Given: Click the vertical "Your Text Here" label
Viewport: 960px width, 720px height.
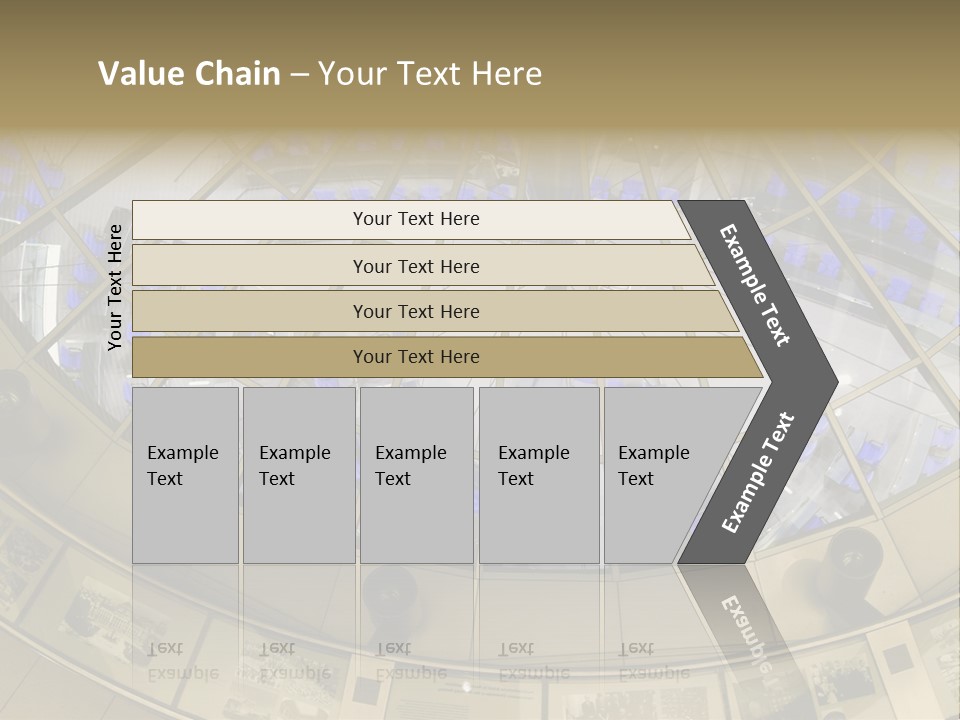Looking at the screenshot, I should (115, 287).
